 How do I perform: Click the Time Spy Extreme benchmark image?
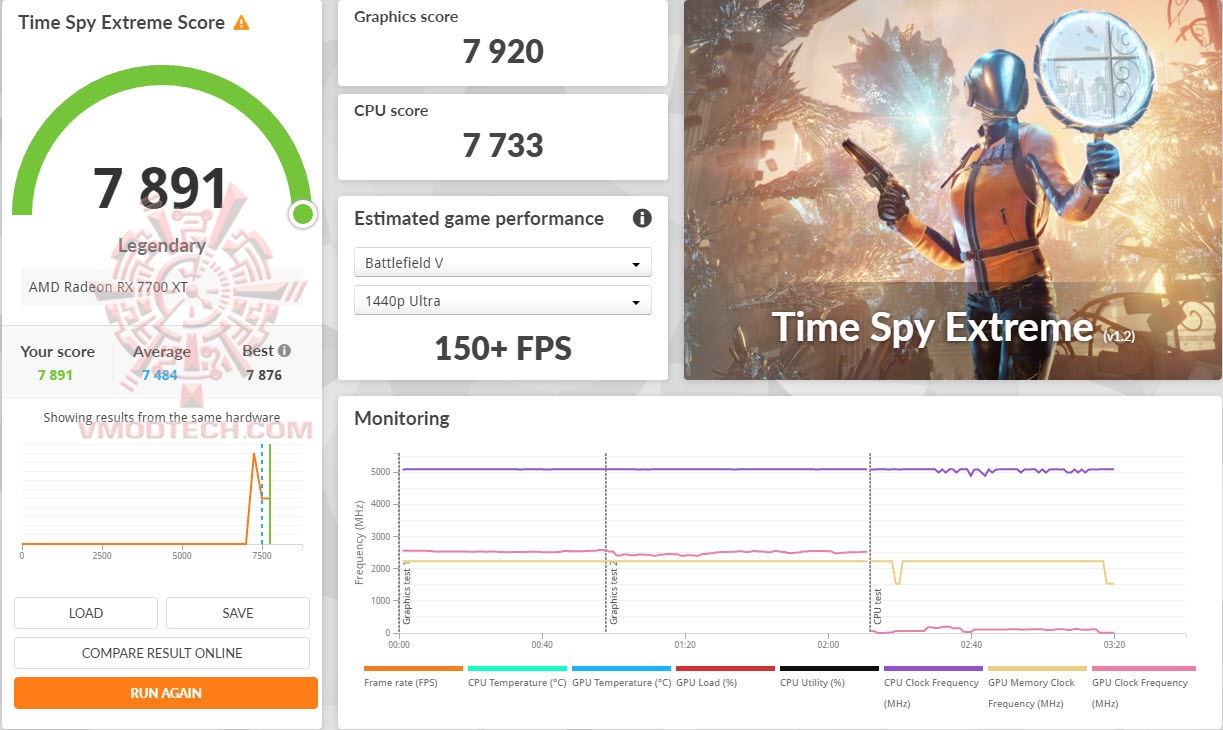tap(953, 190)
